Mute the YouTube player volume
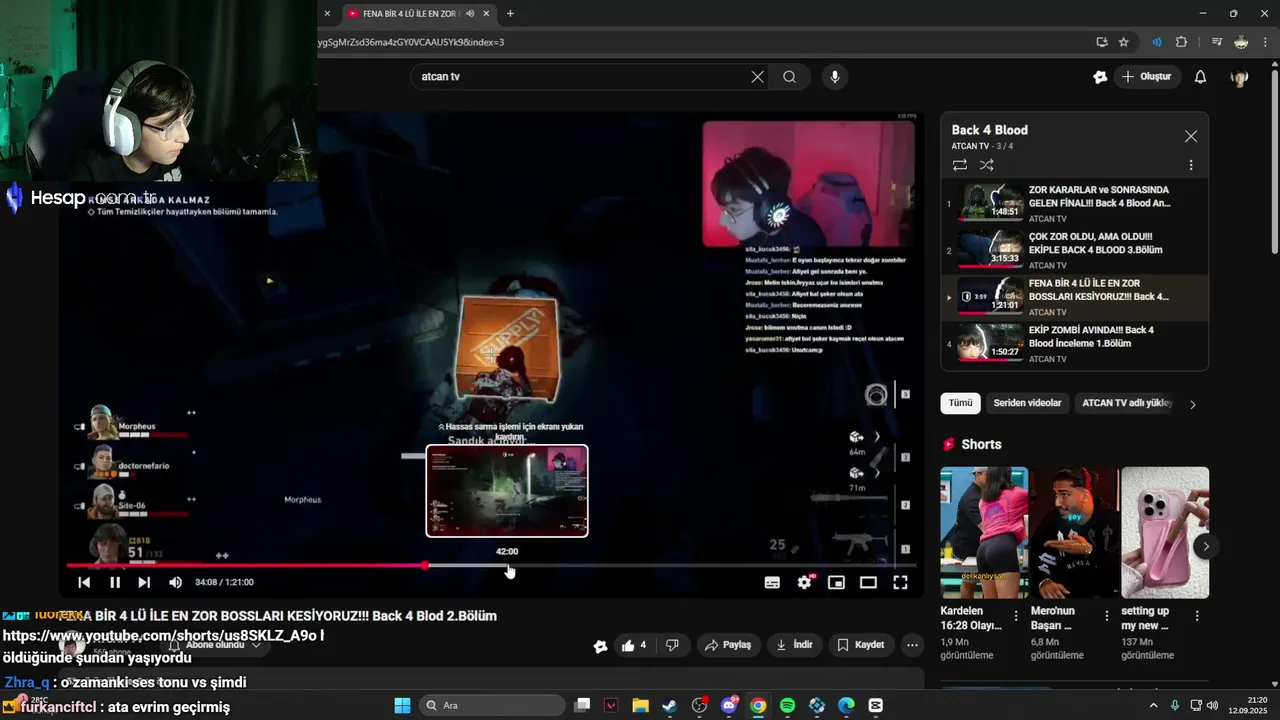 175,582
